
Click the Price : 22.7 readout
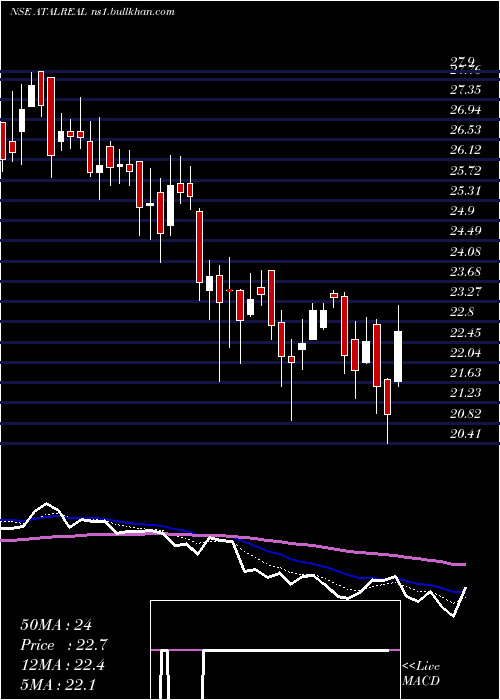tap(63, 645)
